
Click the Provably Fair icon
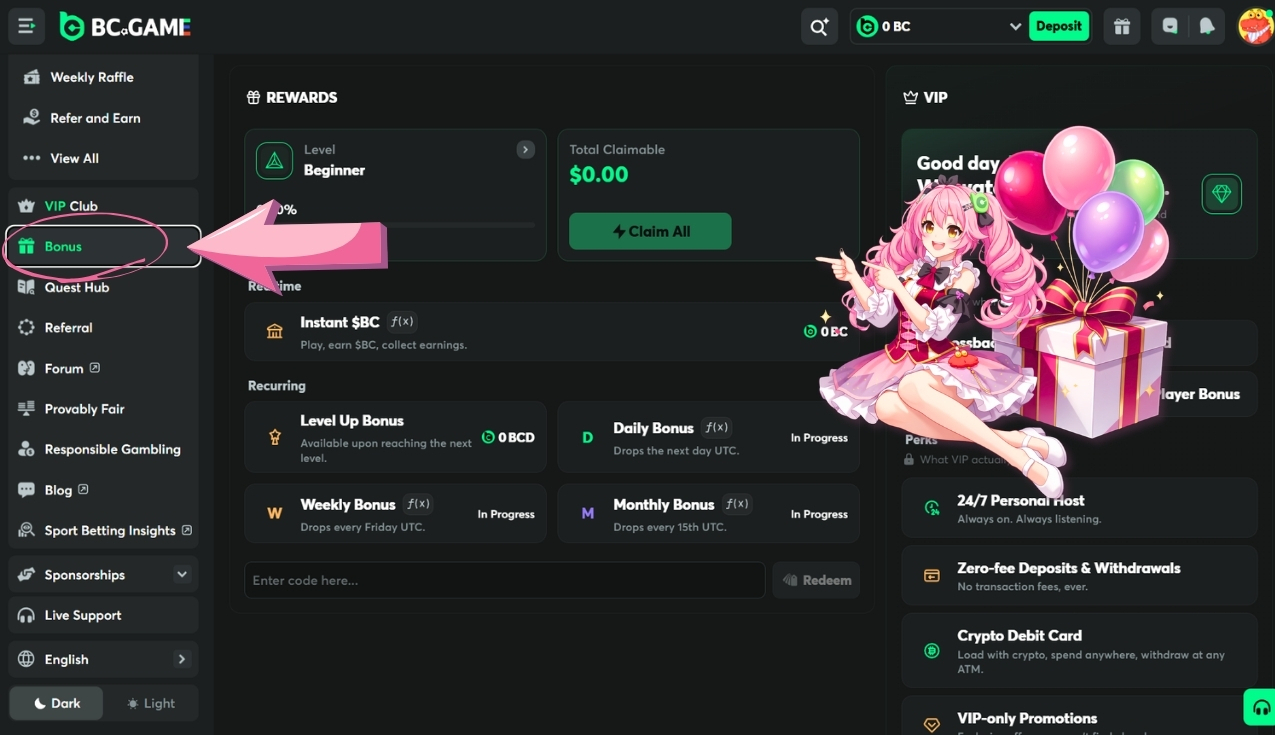(x=26, y=409)
